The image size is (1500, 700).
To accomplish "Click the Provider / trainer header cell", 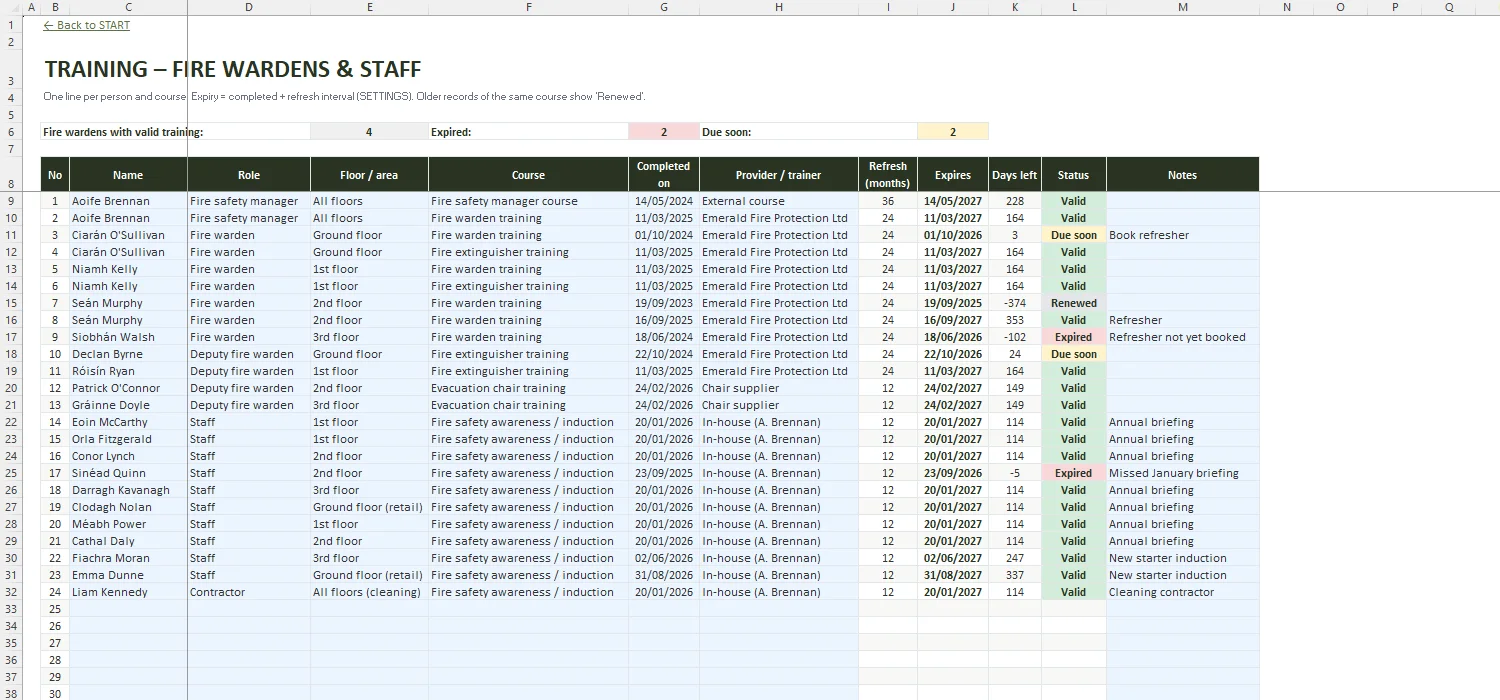I will 778,174.
